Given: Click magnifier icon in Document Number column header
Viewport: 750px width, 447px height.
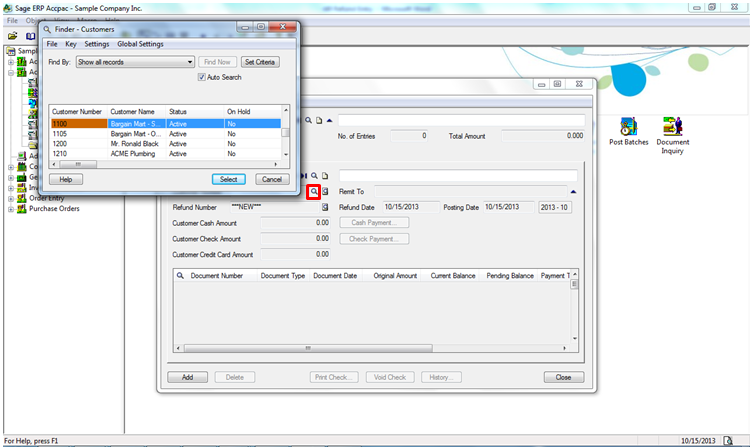Looking at the screenshot, I should [180, 274].
